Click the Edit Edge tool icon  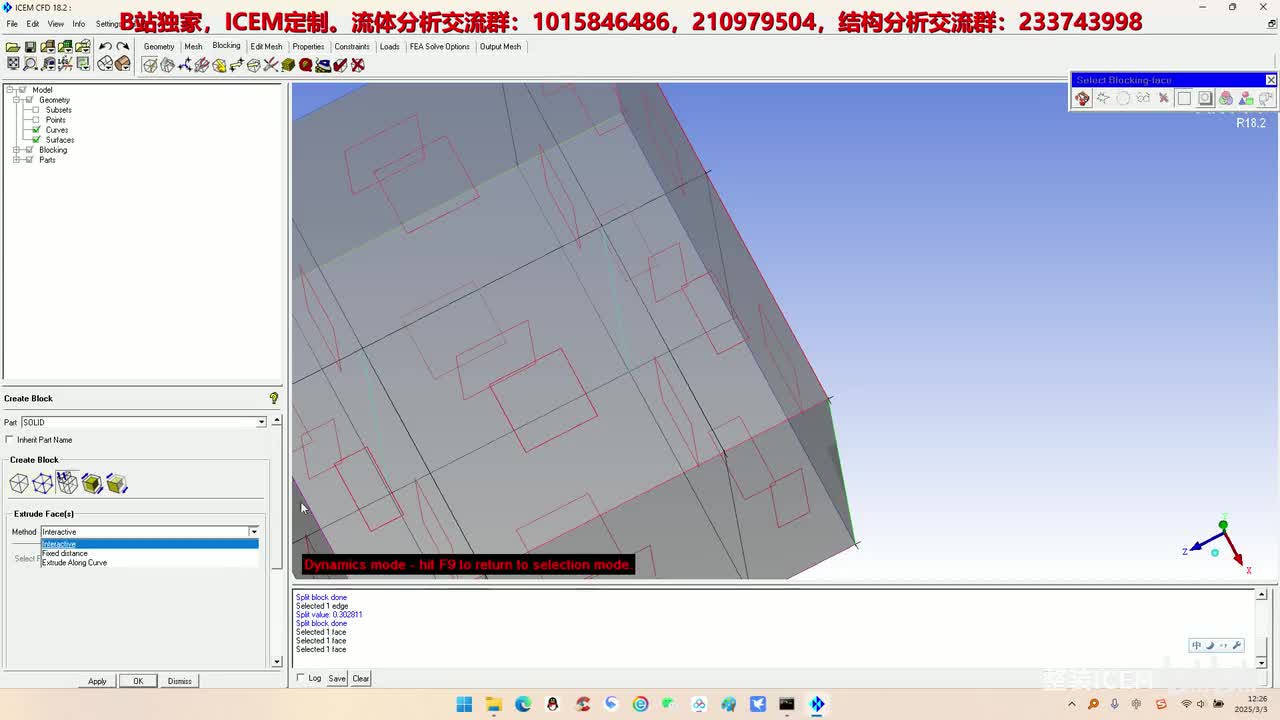[271, 65]
